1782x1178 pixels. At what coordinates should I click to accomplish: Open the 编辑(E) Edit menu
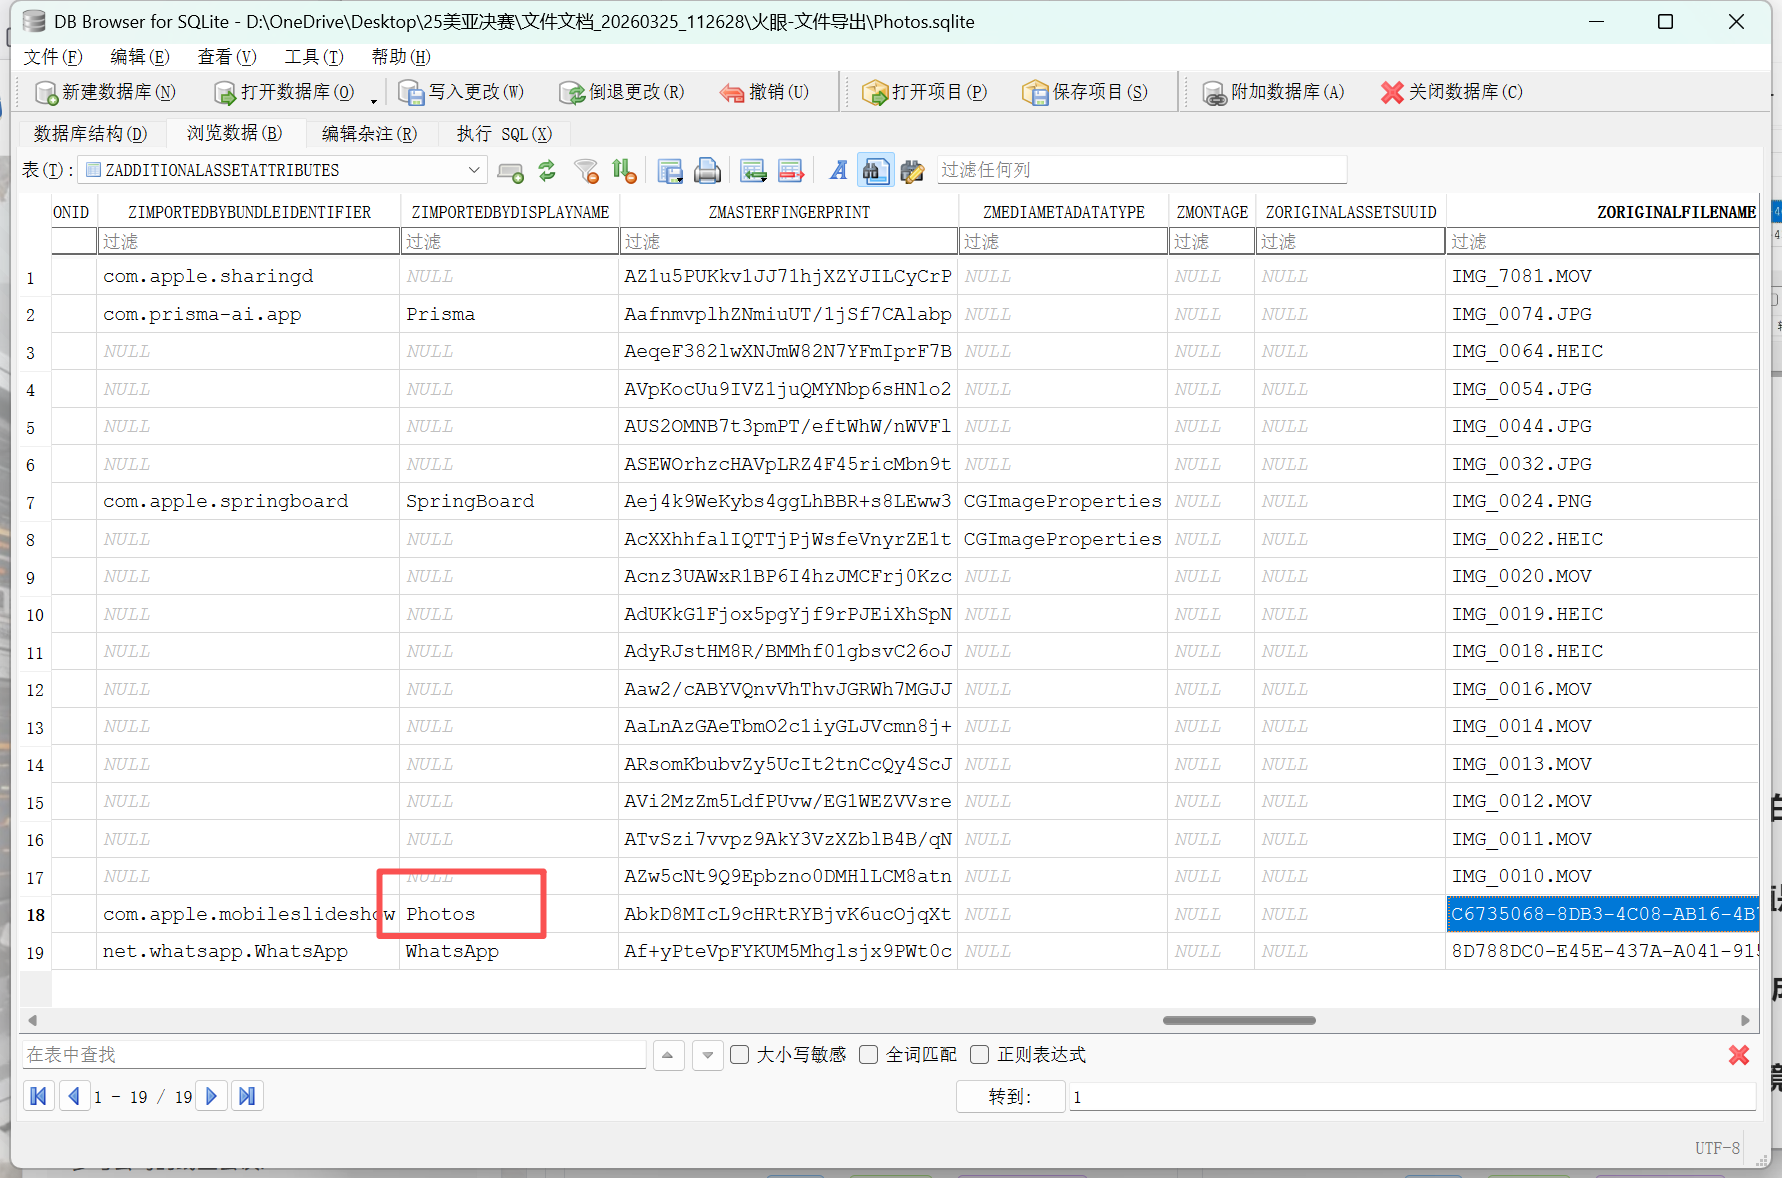click(x=140, y=57)
